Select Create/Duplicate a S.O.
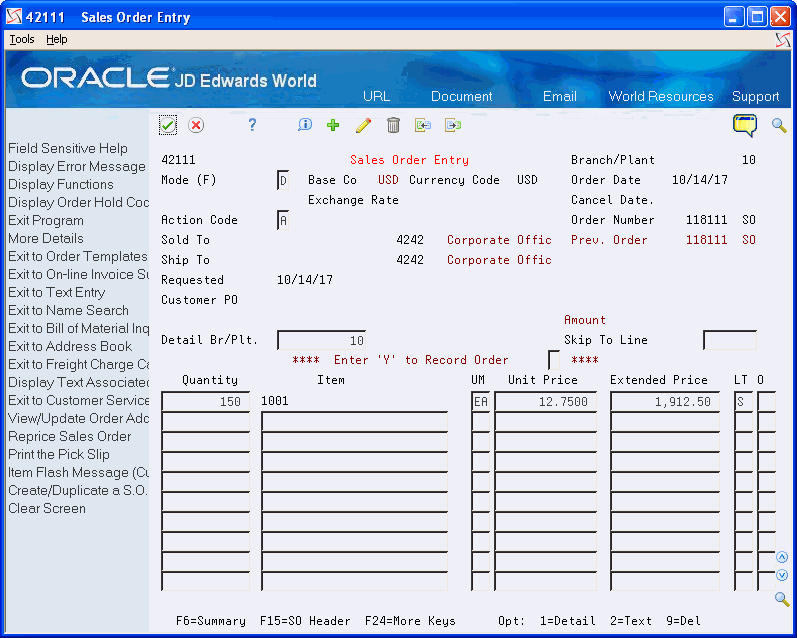 78,491
